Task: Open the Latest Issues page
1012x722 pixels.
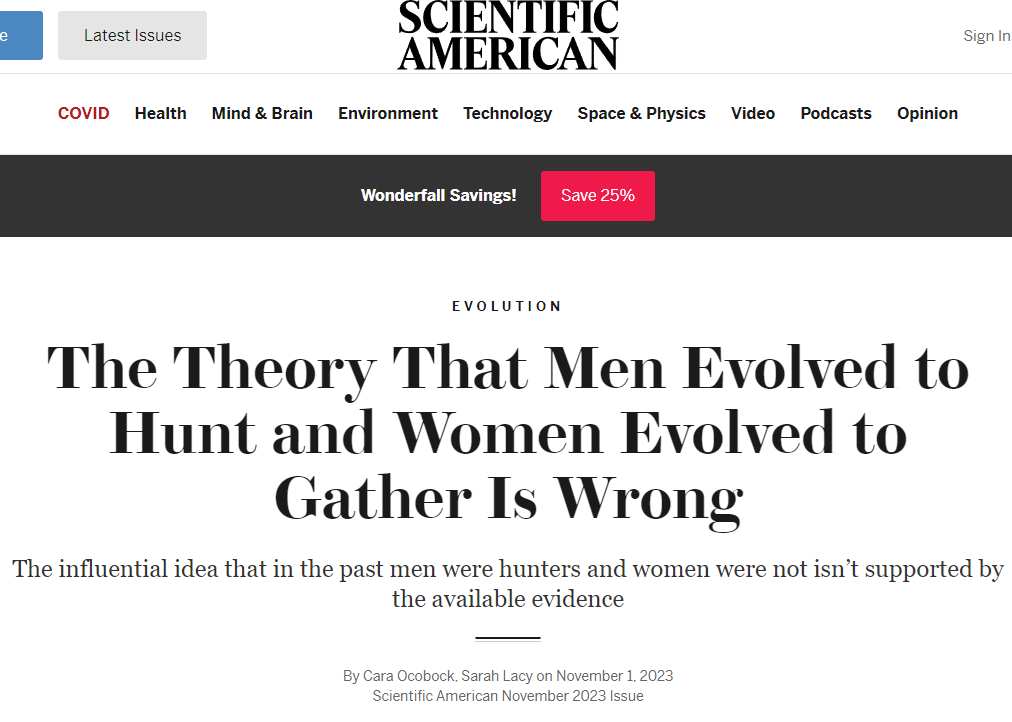Action: [132, 36]
